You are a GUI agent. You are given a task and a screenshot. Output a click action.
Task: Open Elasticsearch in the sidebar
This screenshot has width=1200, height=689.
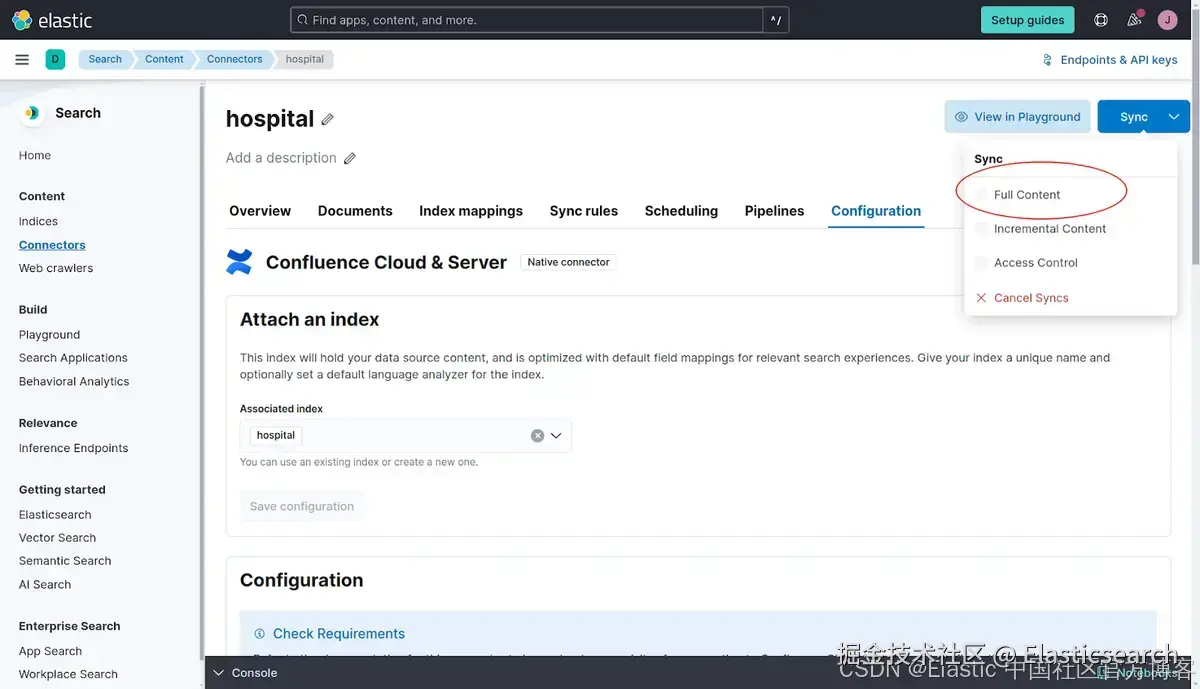(x=55, y=515)
